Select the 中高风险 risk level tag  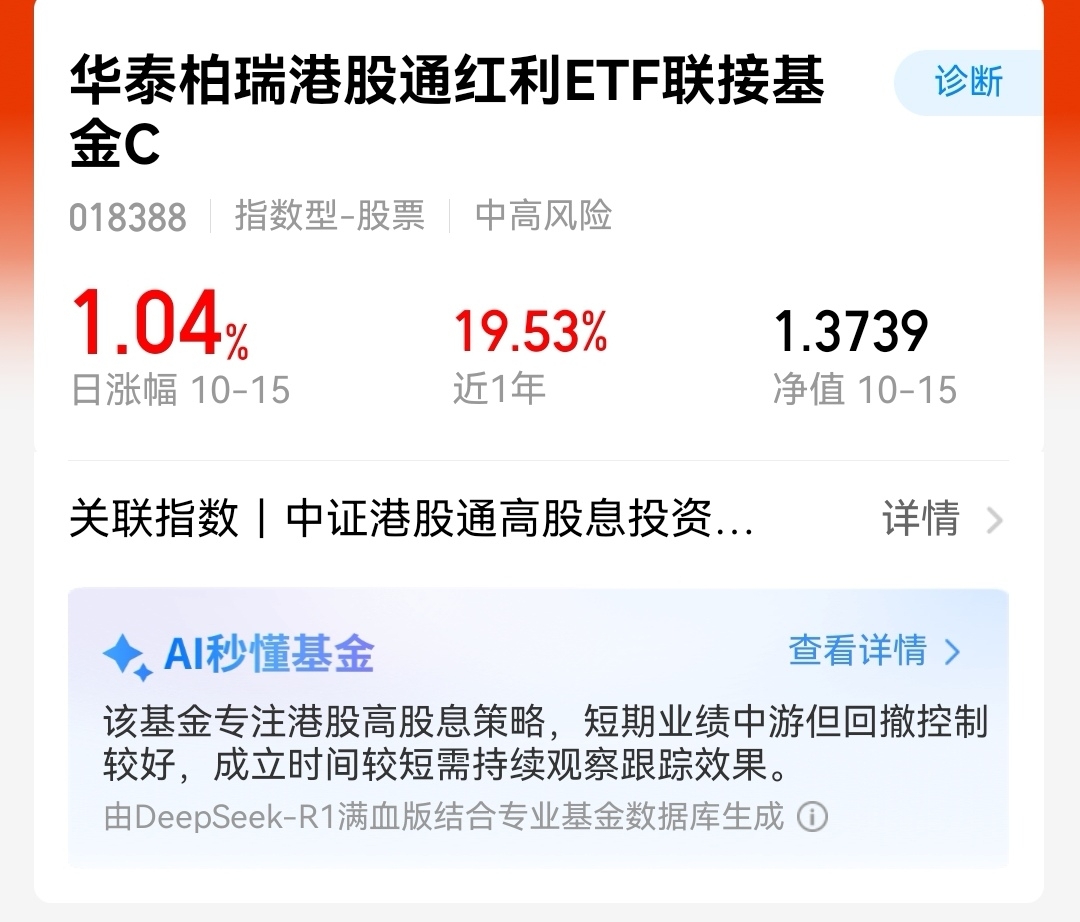coord(543,216)
